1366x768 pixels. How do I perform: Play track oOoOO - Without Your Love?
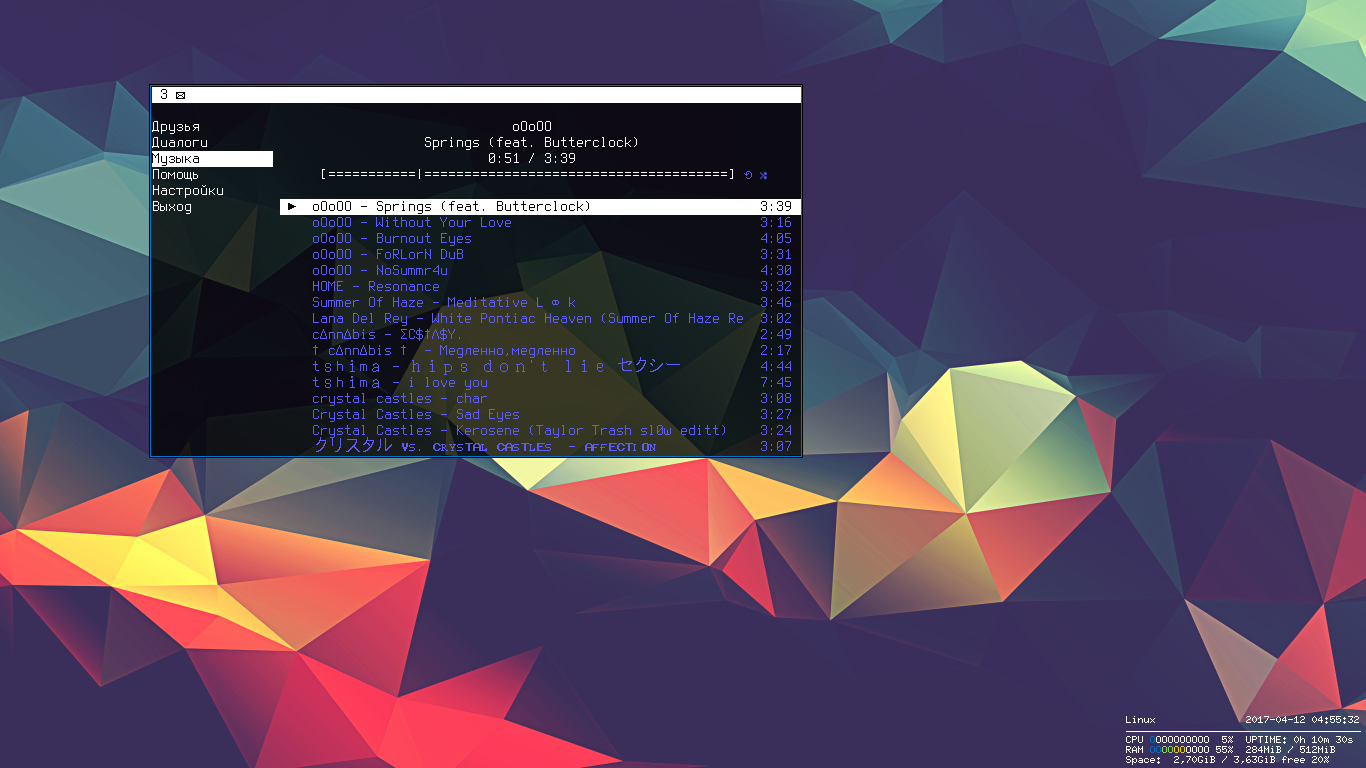[541, 223]
